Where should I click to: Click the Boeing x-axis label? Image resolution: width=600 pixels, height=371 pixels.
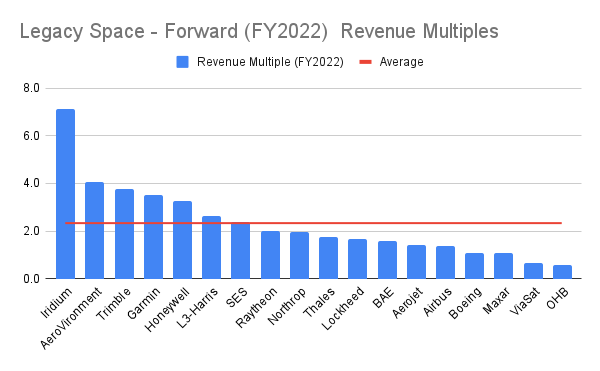pyautogui.click(x=465, y=303)
